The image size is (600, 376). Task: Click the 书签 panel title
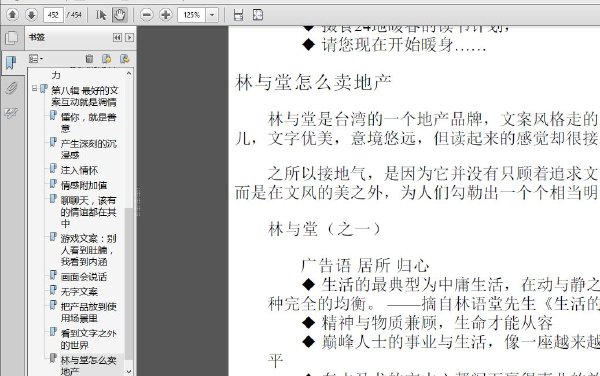(x=37, y=37)
